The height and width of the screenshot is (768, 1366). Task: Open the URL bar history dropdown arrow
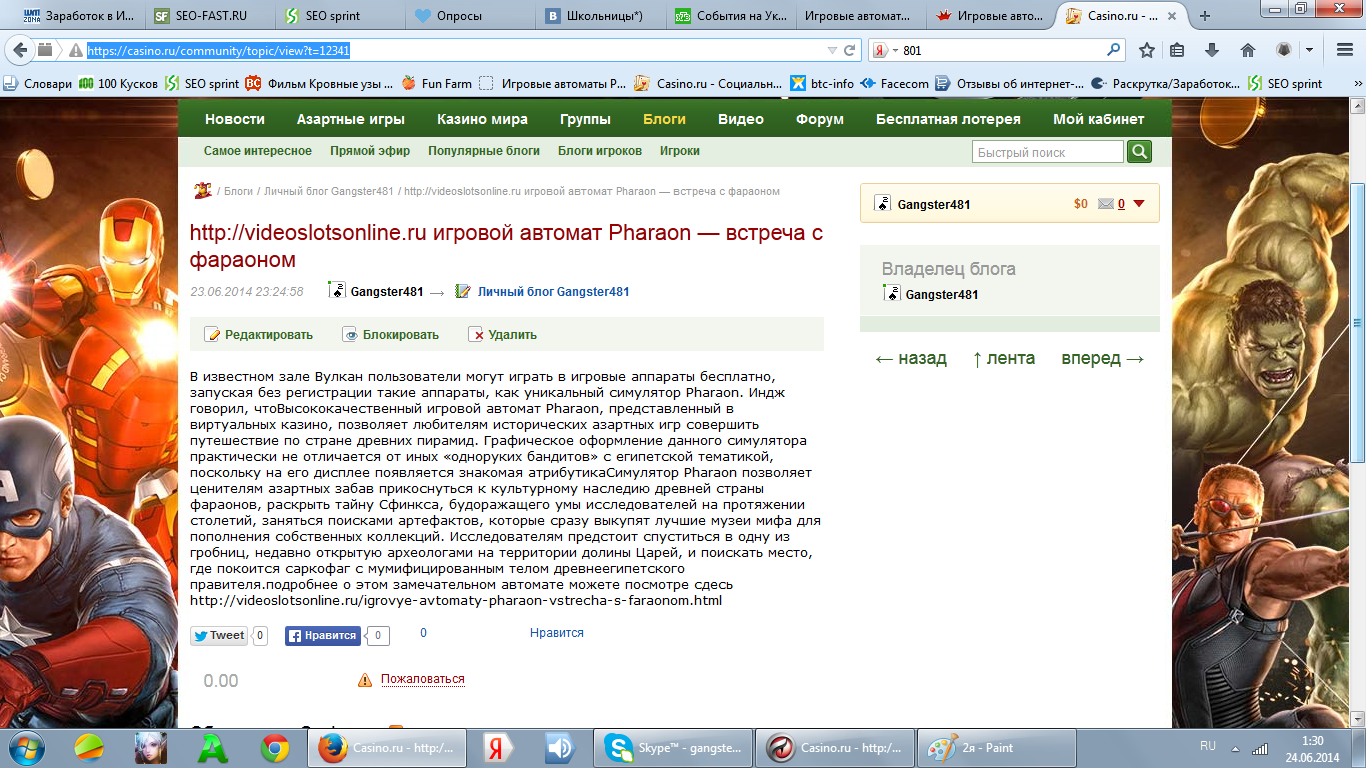tap(832, 50)
